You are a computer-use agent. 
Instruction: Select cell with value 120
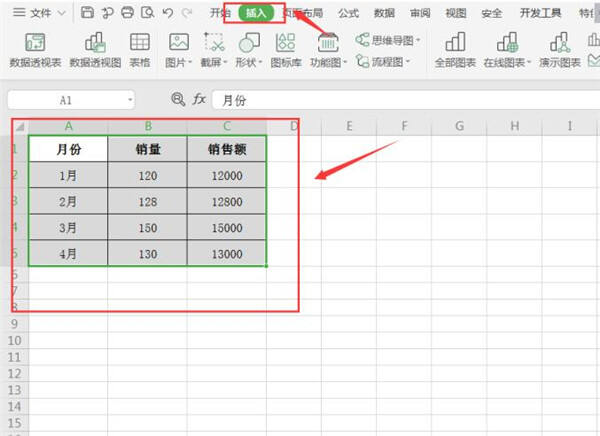[148, 175]
